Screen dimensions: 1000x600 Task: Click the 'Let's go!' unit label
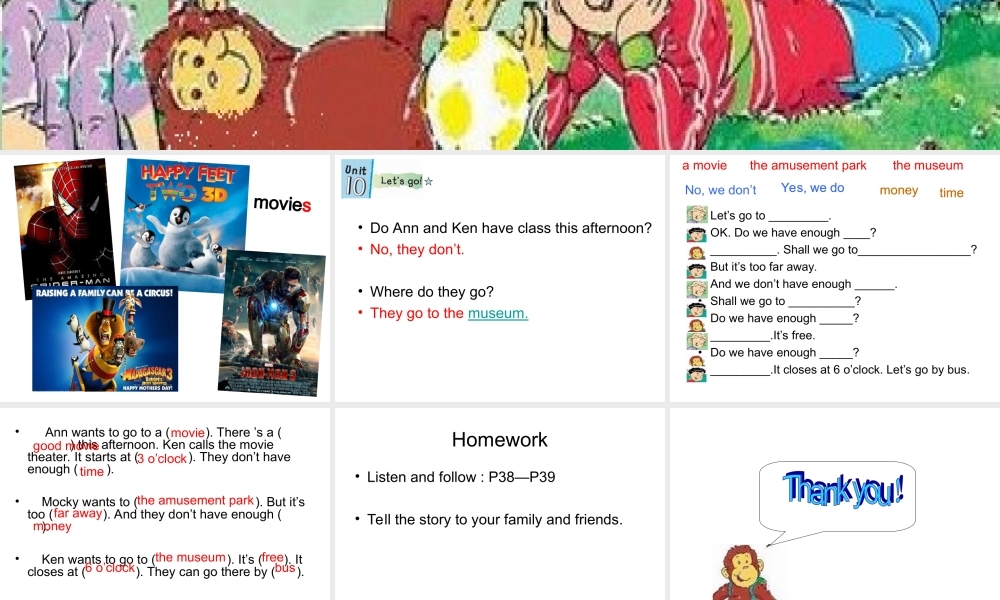coord(402,181)
